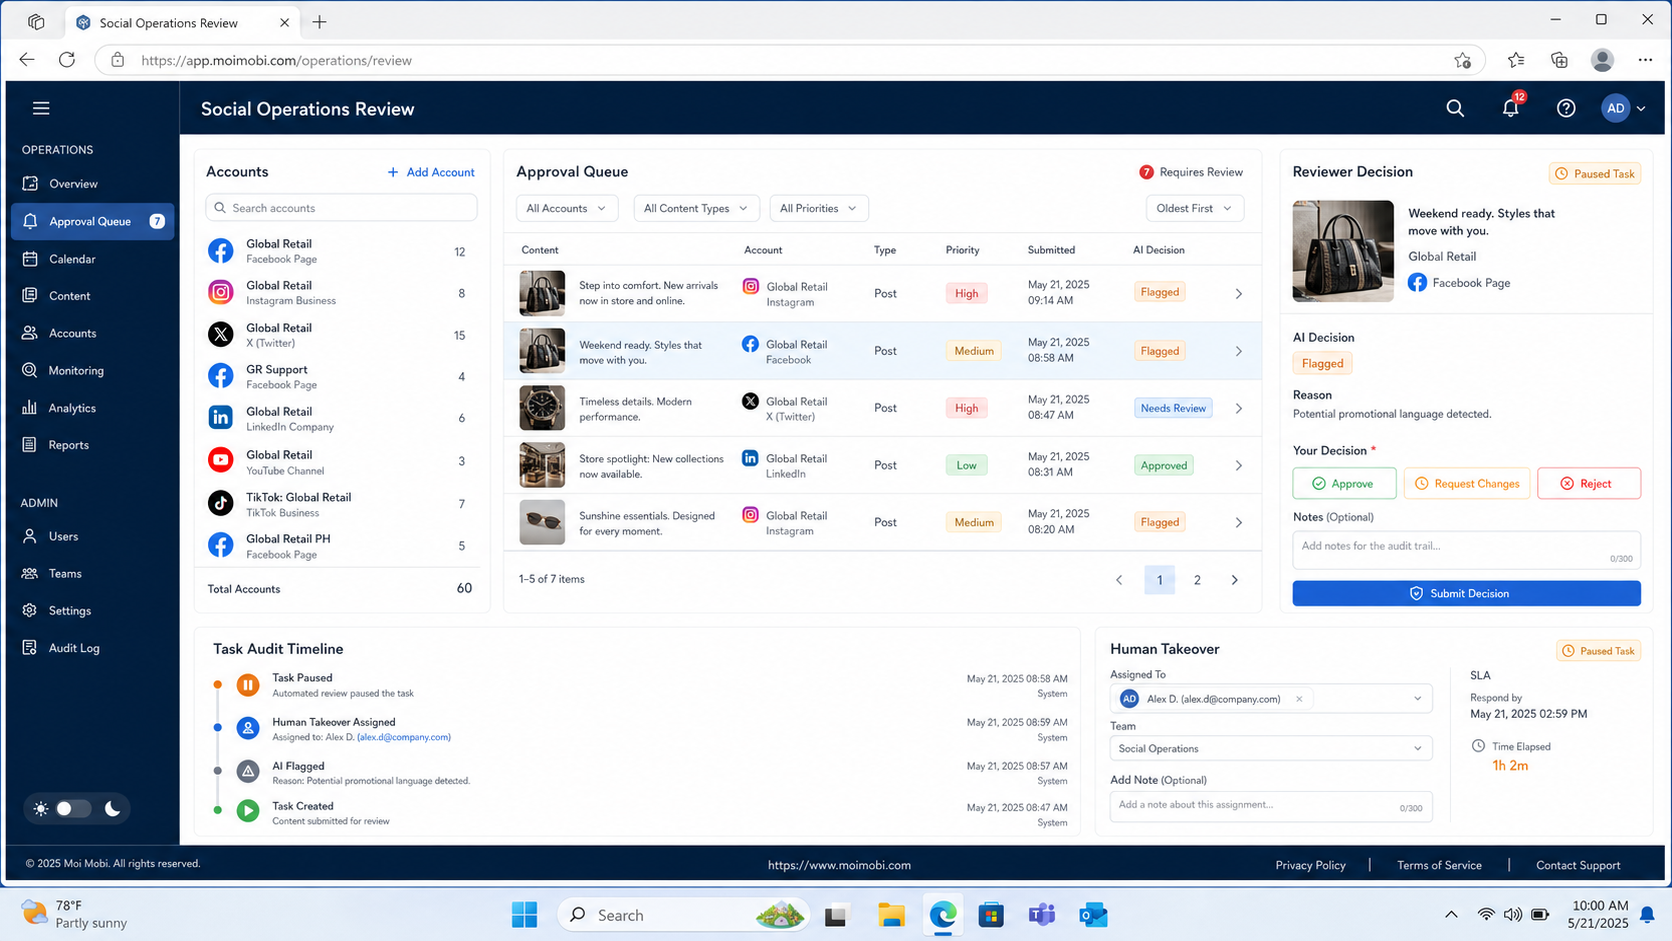The height and width of the screenshot is (941, 1672).
Task: Select TikTok: Global Retail account
Action: click(x=338, y=504)
